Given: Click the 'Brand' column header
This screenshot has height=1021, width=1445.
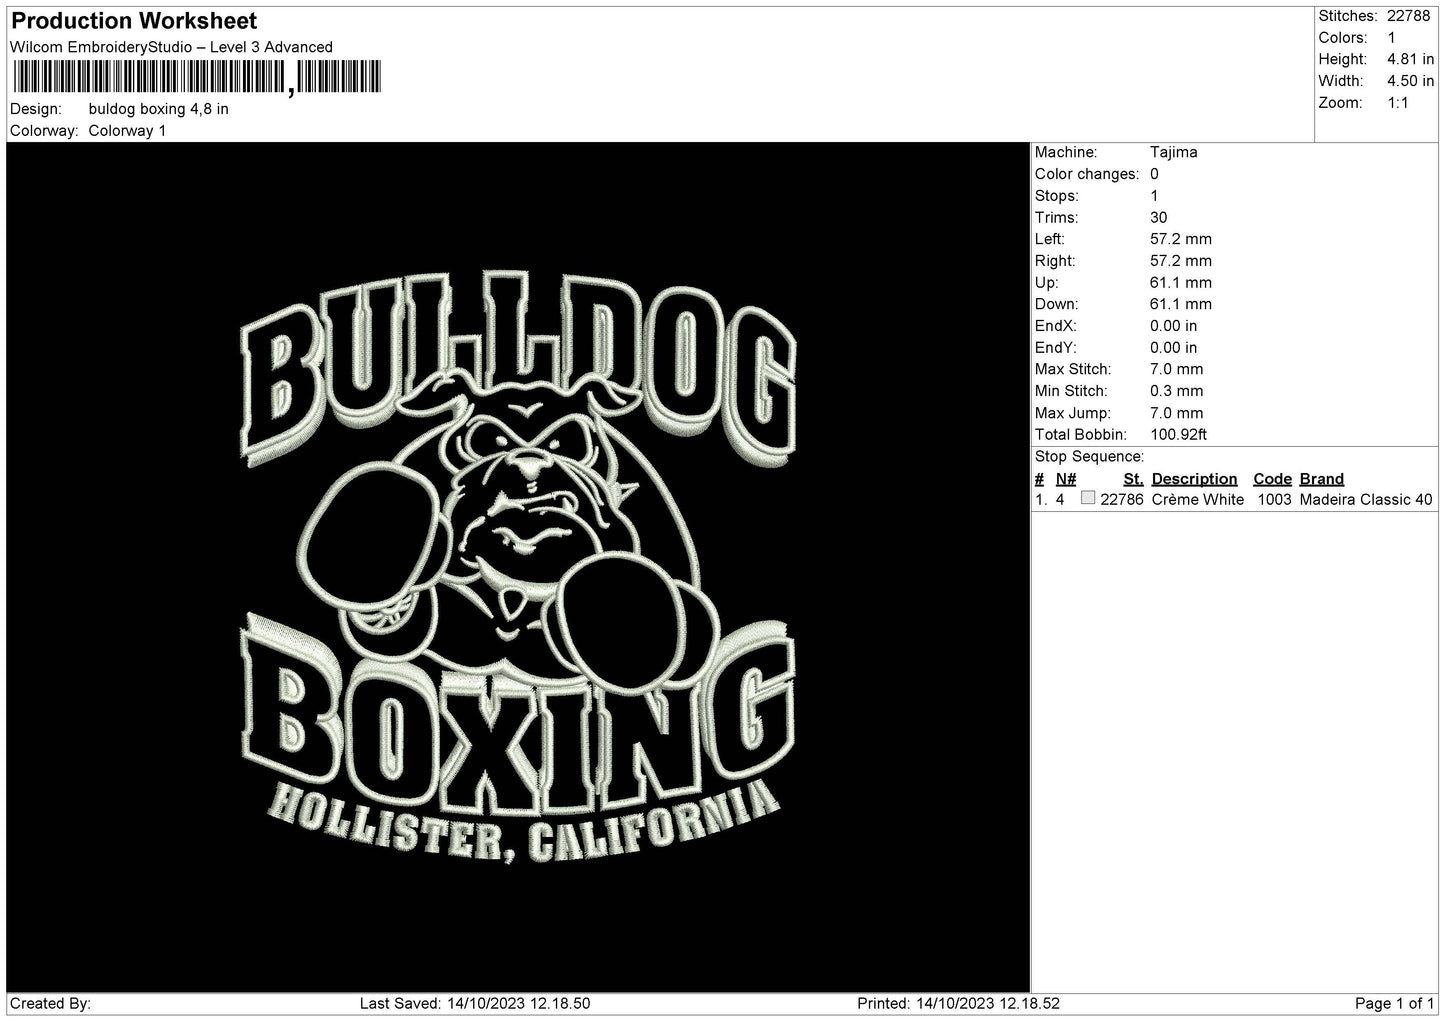Looking at the screenshot, I should click(1321, 479).
